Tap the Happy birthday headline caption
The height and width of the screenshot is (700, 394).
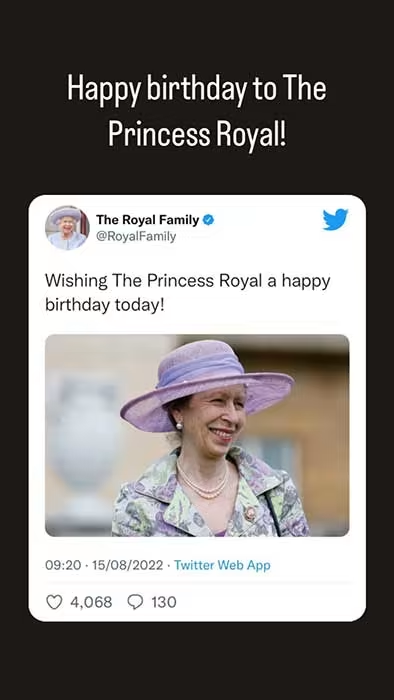pyautogui.click(x=197, y=111)
